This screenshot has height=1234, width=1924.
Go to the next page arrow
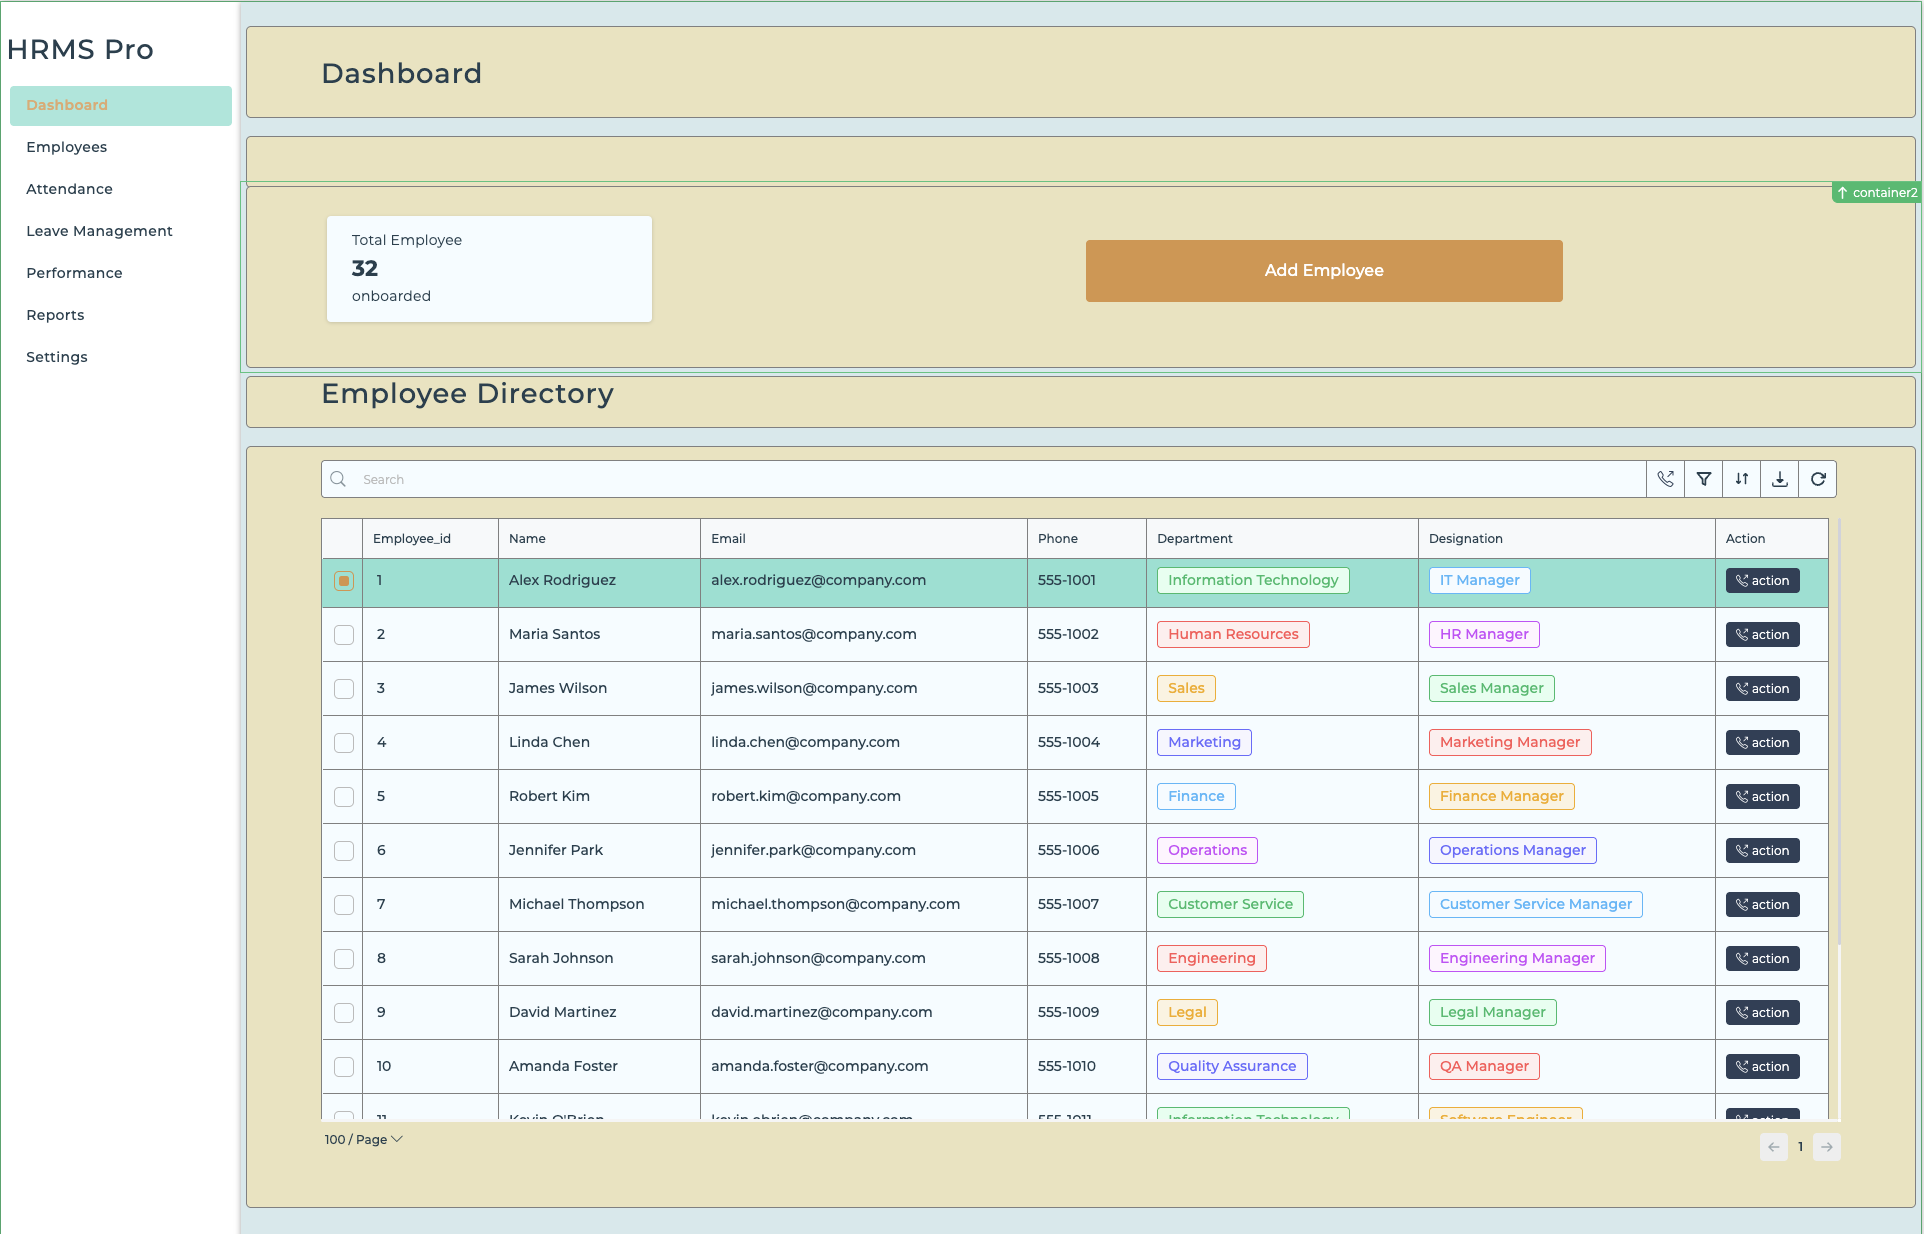1827,1147
